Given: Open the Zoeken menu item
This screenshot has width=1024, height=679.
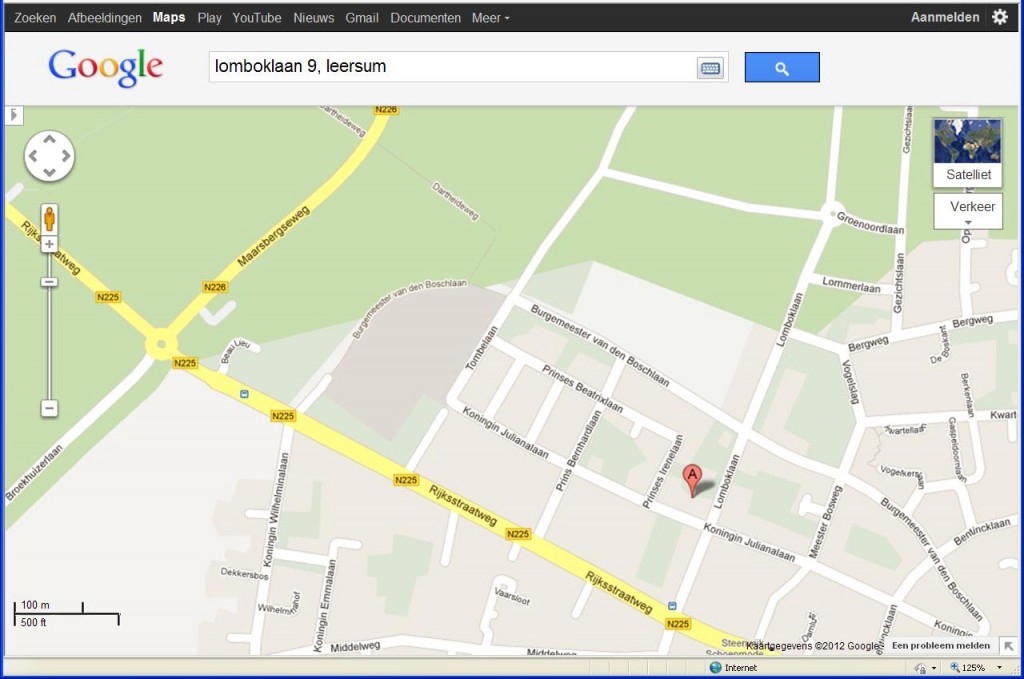Looking at the screenshot, I should point(35,18).
